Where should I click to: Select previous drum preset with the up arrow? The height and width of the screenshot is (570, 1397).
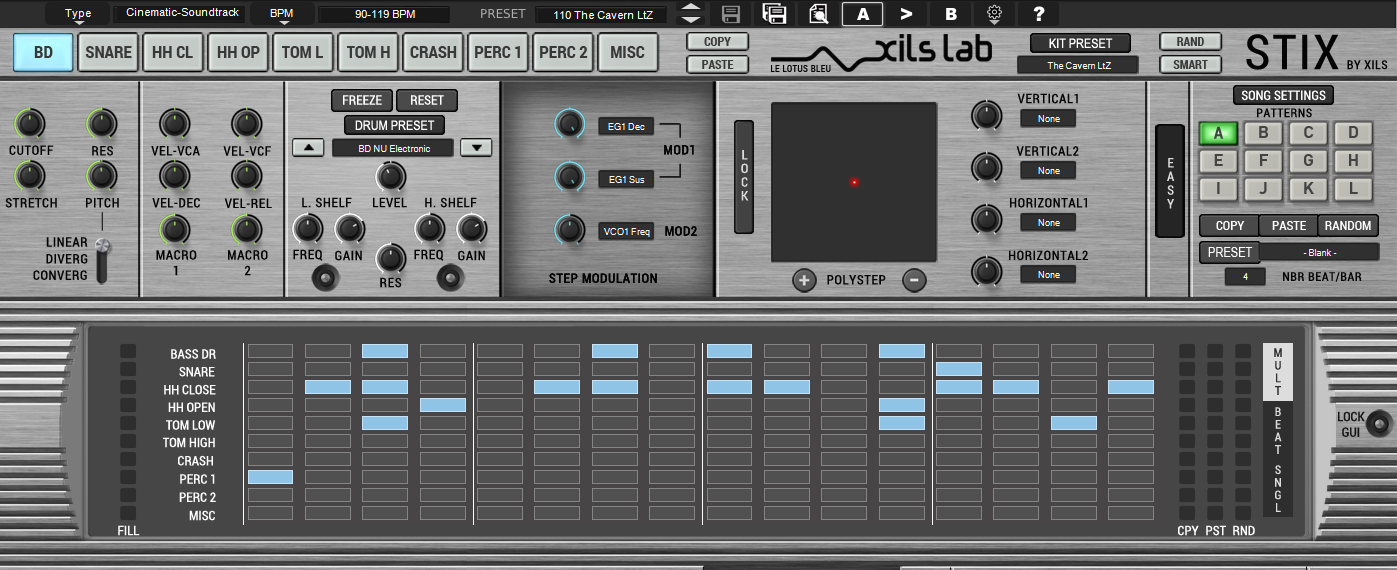(308, 148)
